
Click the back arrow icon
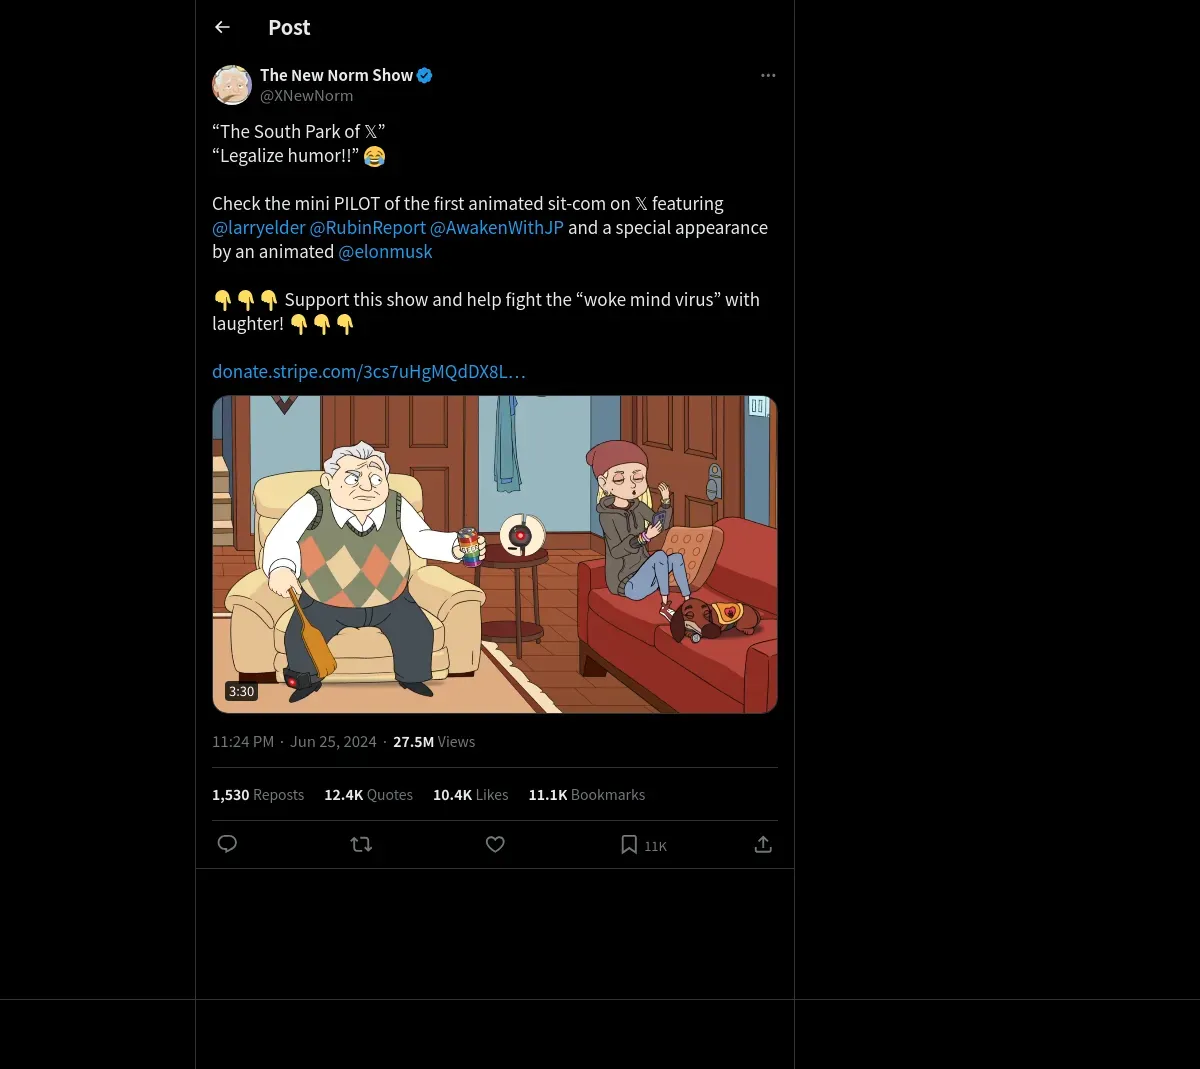[223, 28]
